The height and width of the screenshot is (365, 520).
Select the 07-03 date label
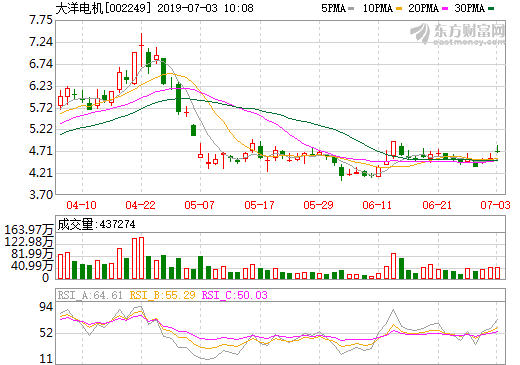(495, 205)
